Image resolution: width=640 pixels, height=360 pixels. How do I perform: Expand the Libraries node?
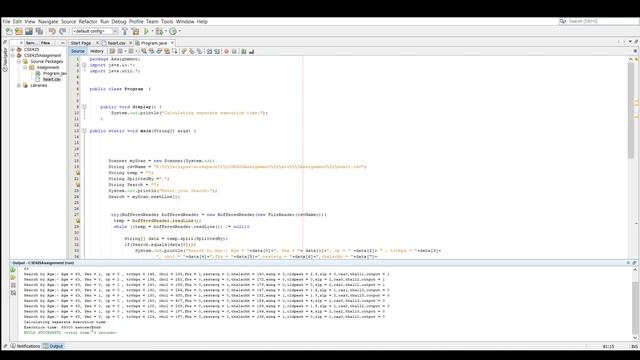[19, 85]
